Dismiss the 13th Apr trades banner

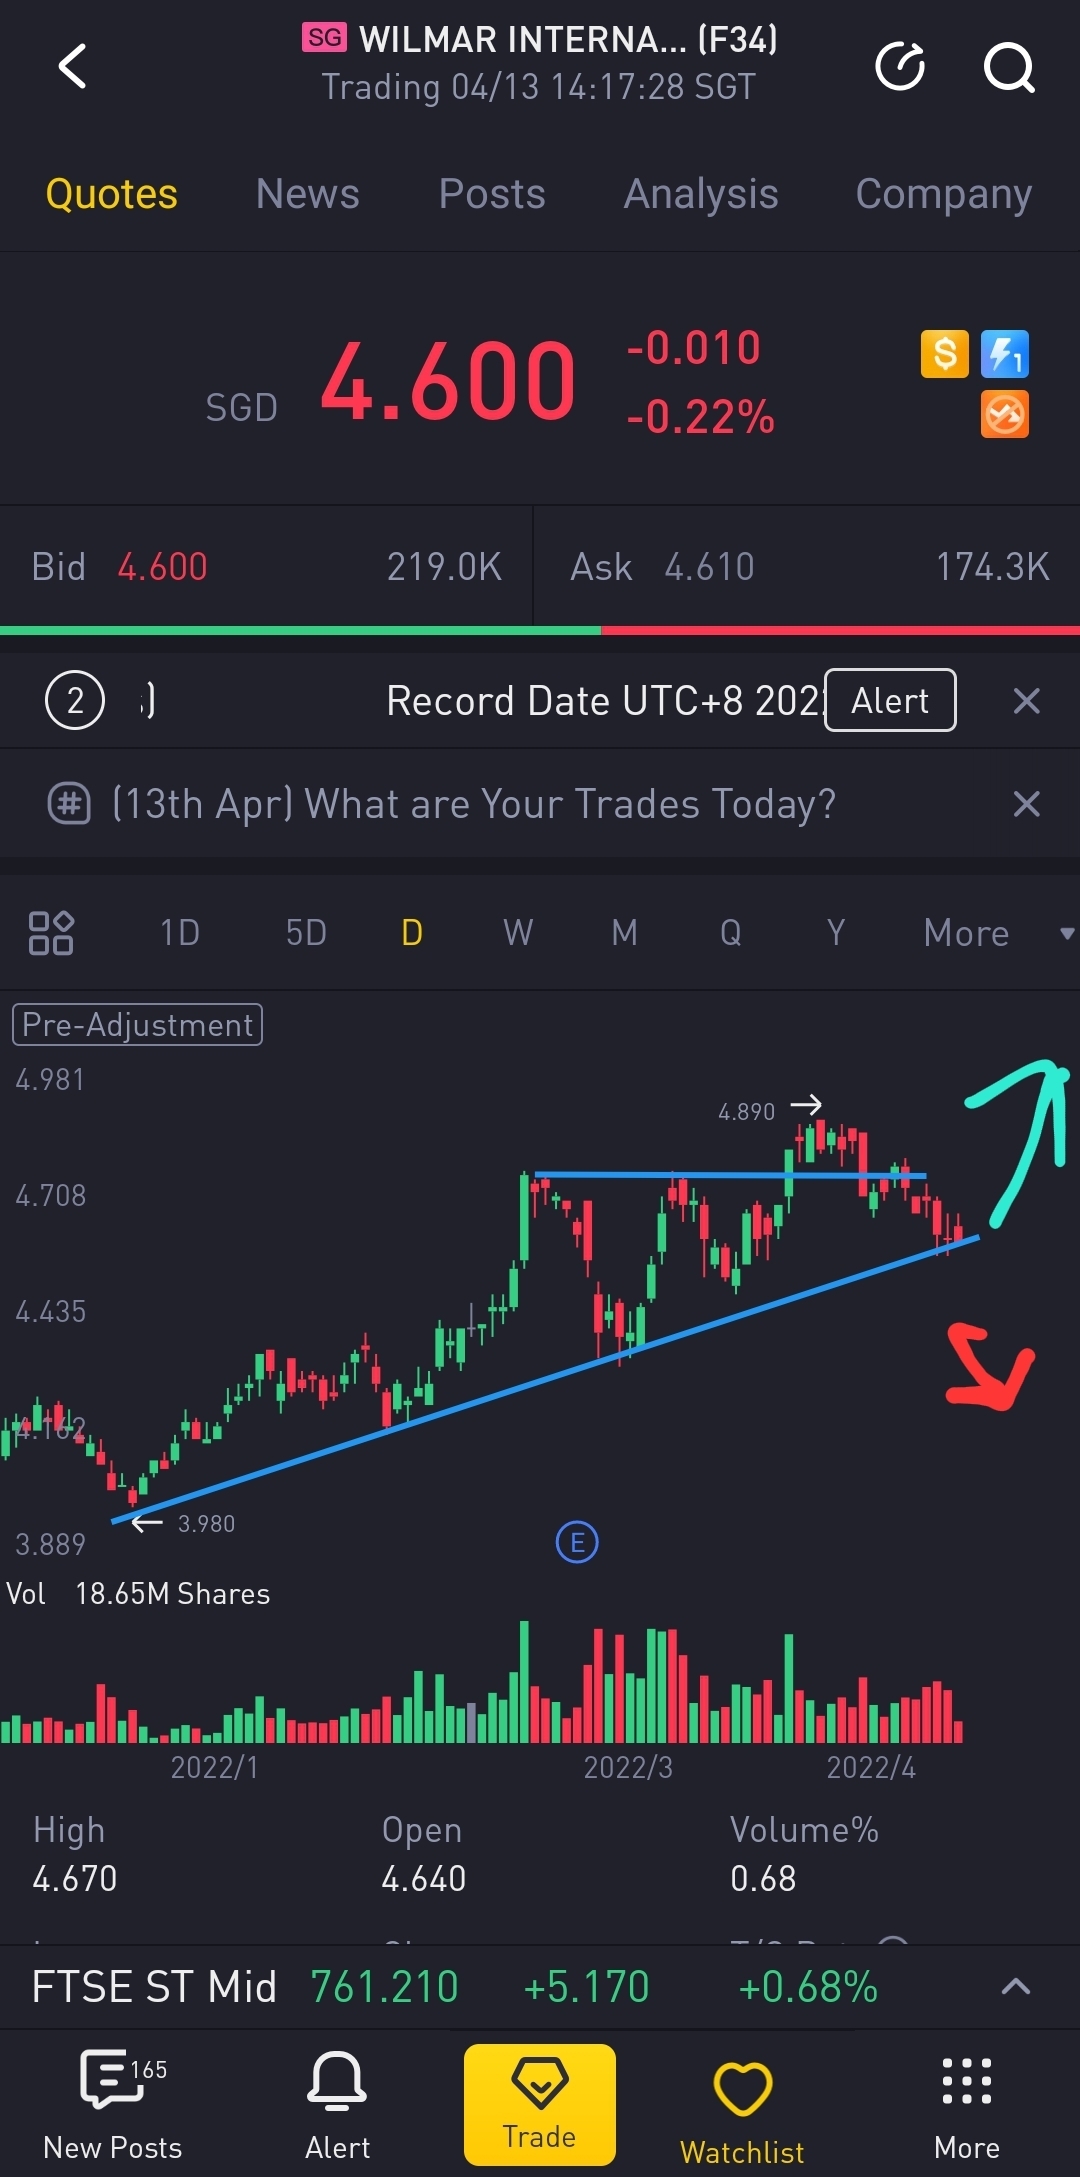(x=1026, y=804)
